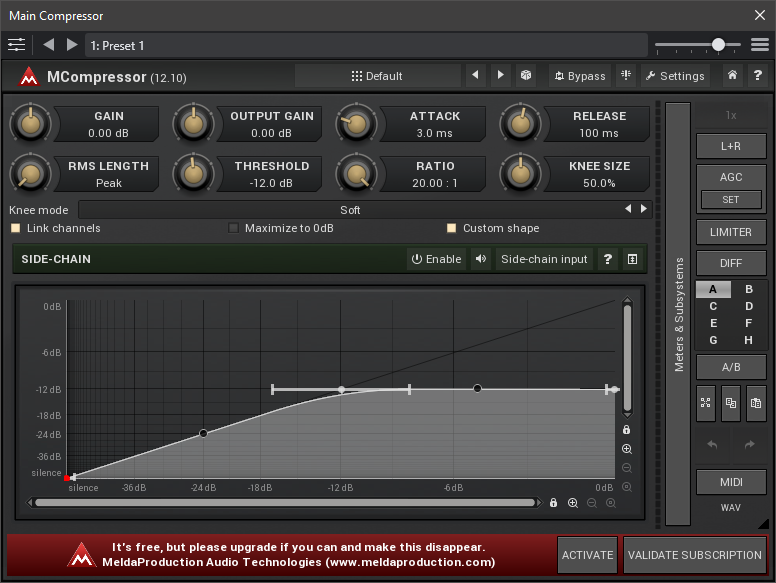Reset the graph horizontal zoom
Viewport: 776px width, 583px height.
coord(611,503)
